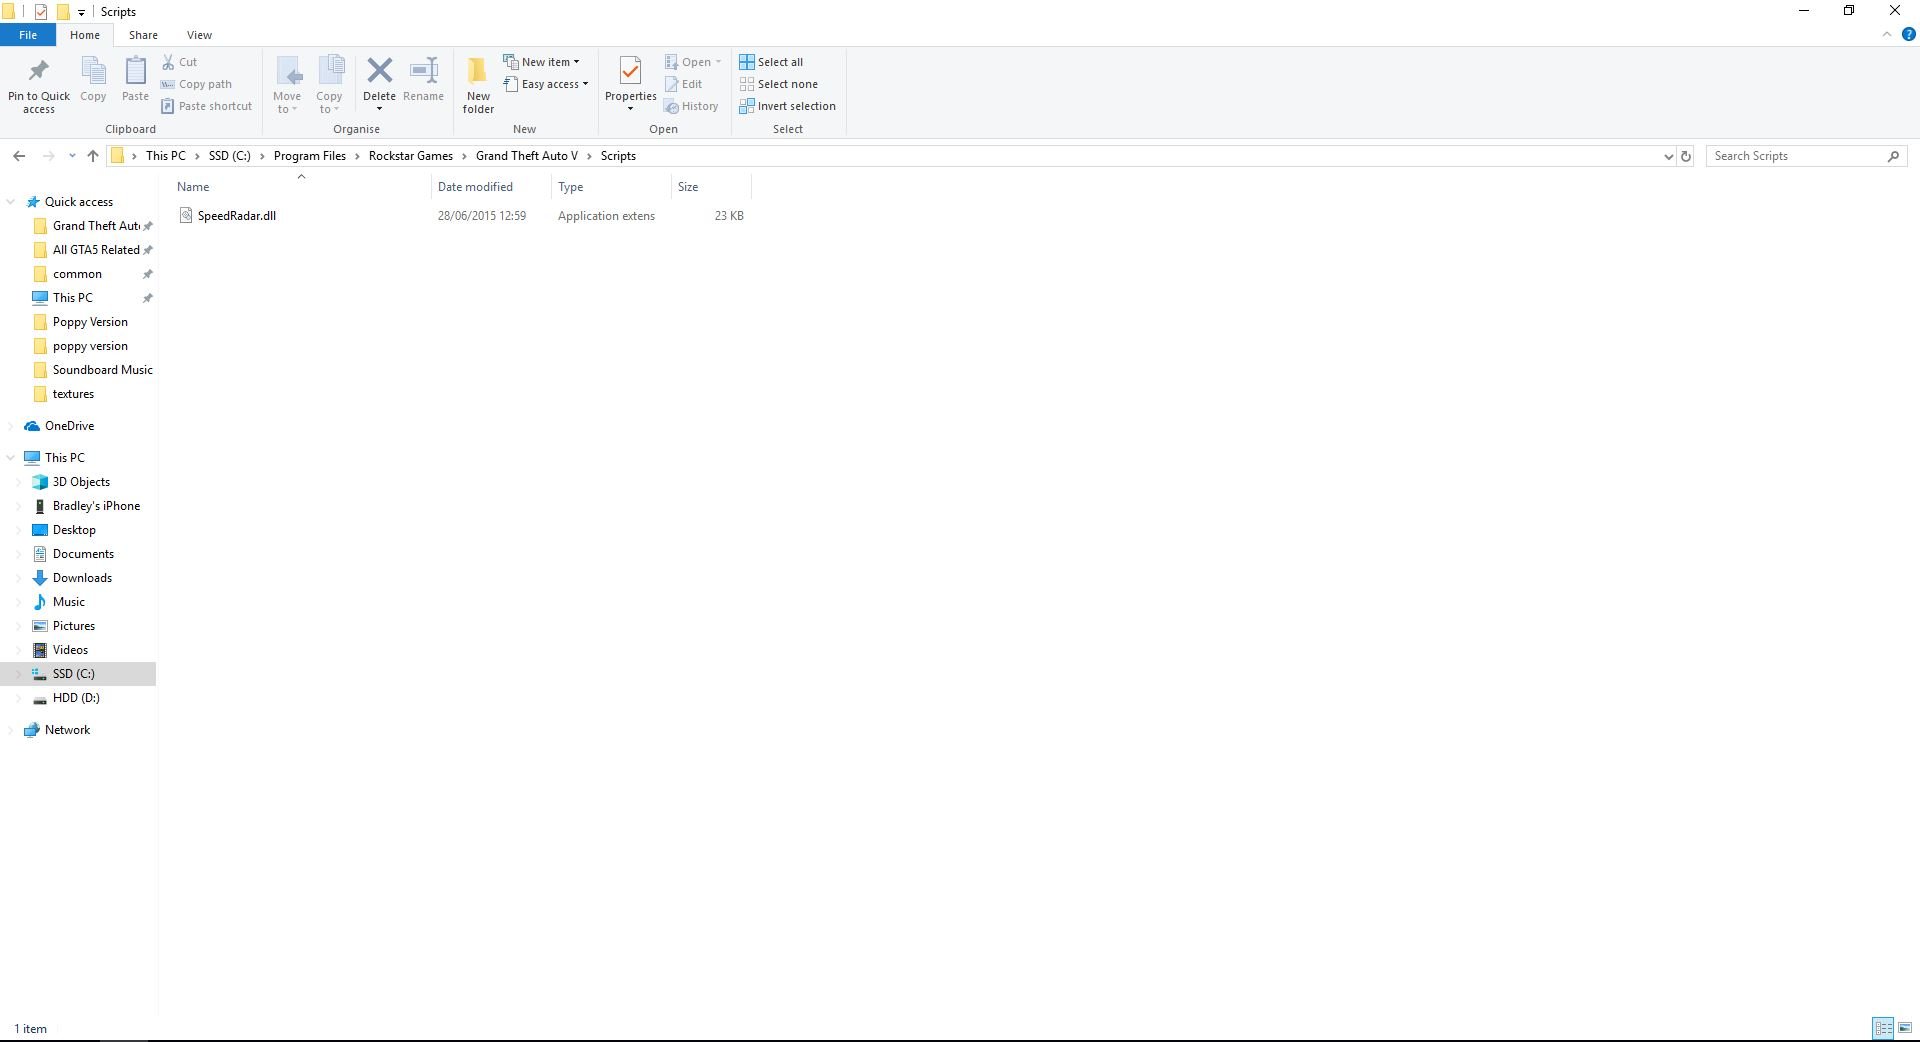Sort by Date modified column
The width and height of the screenshot is (1920, 1042).
tap(475, 187)
